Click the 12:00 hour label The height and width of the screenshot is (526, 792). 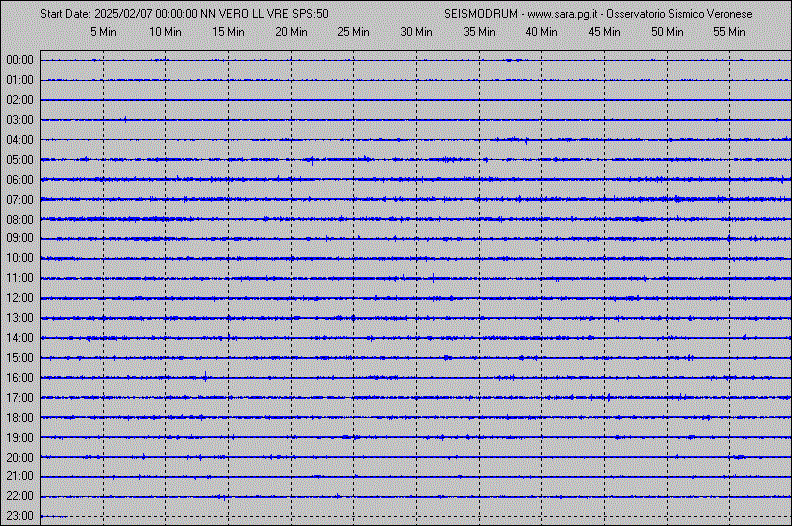point(20,298)
